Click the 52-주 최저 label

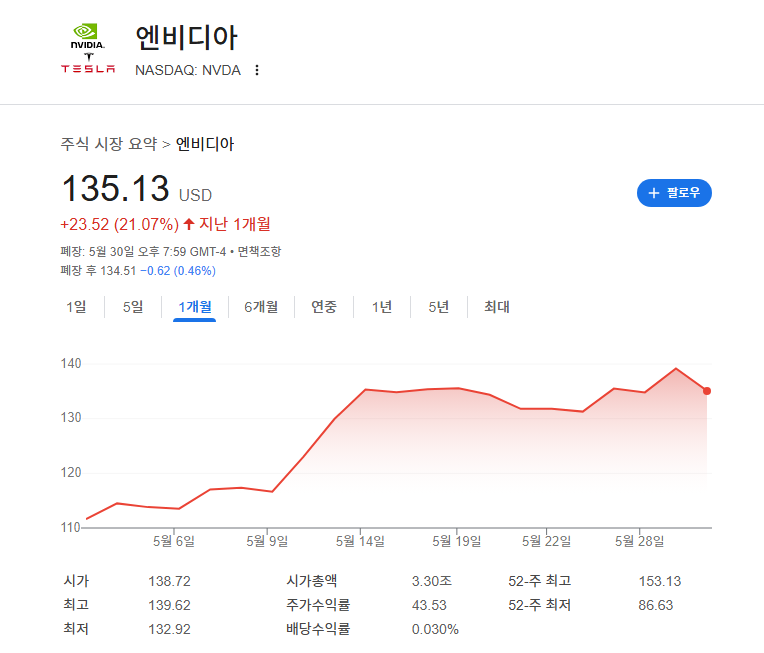(x=539, y=605)
